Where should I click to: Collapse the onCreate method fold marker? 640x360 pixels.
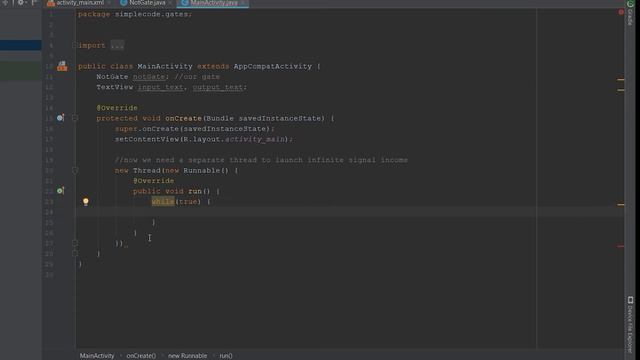point(75,118)
